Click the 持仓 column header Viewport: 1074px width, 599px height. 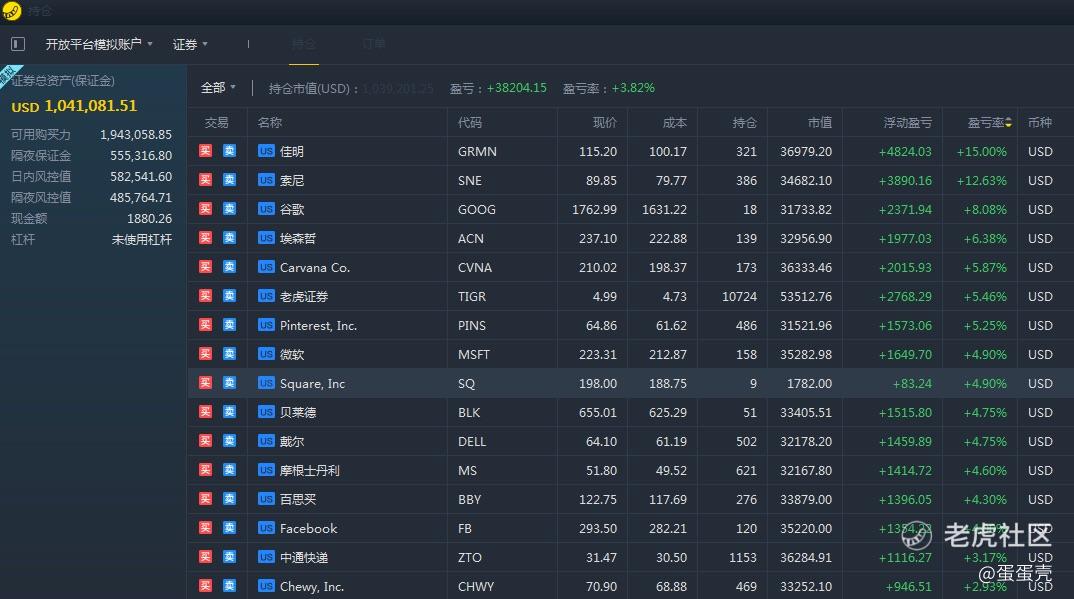(x=745, y=123)
